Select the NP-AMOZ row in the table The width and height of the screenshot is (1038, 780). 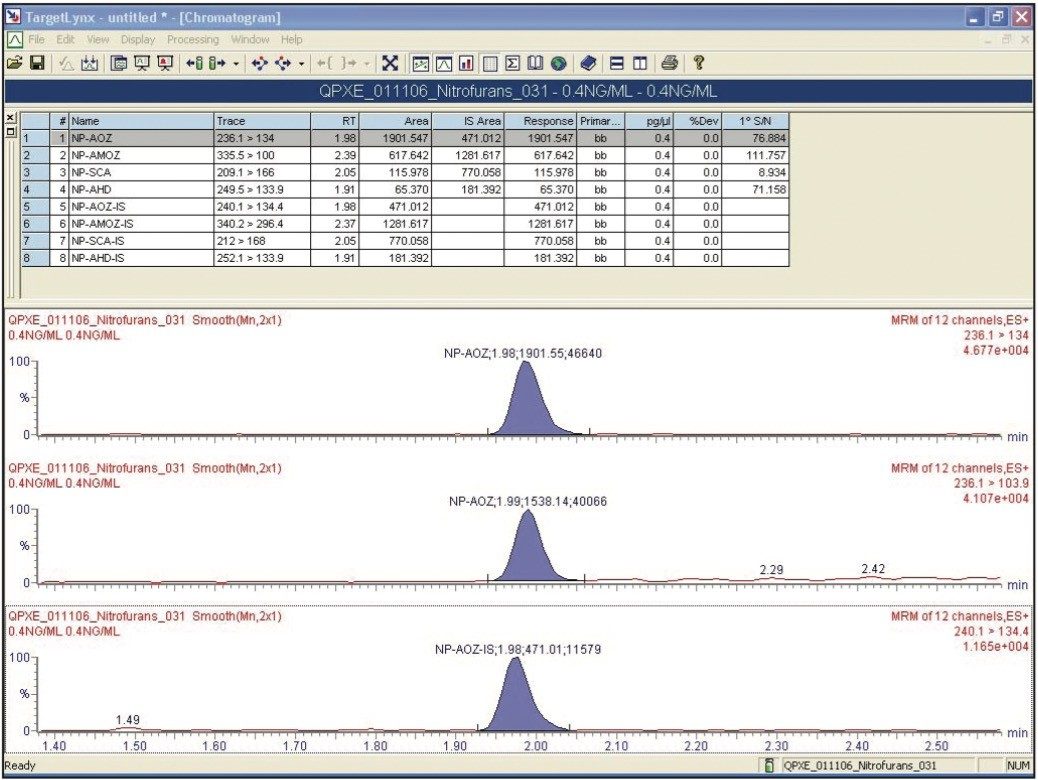click(x=140, y=155)
